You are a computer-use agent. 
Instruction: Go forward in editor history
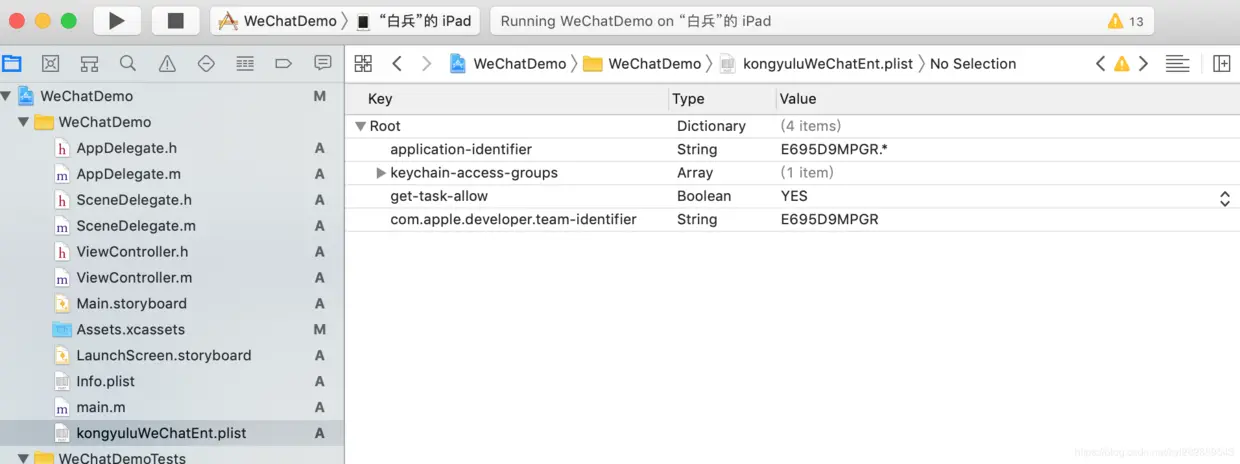427,63
